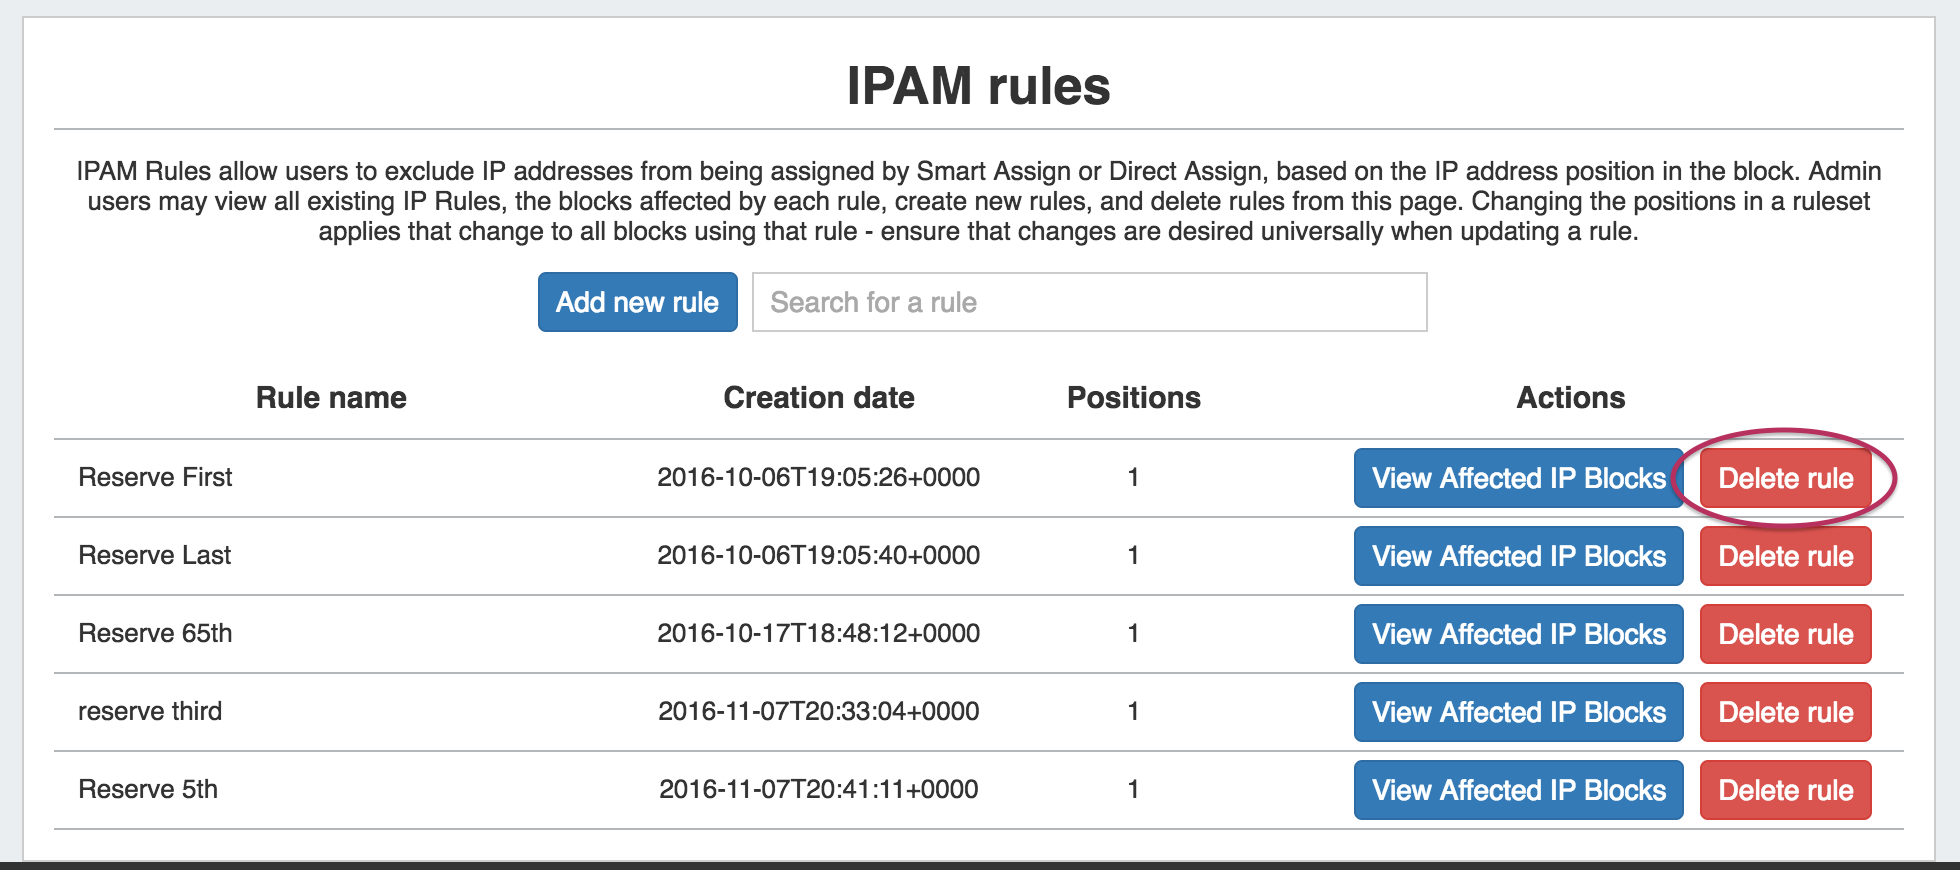View affected IP blocks for Reserve 65th

[1518, 634]
